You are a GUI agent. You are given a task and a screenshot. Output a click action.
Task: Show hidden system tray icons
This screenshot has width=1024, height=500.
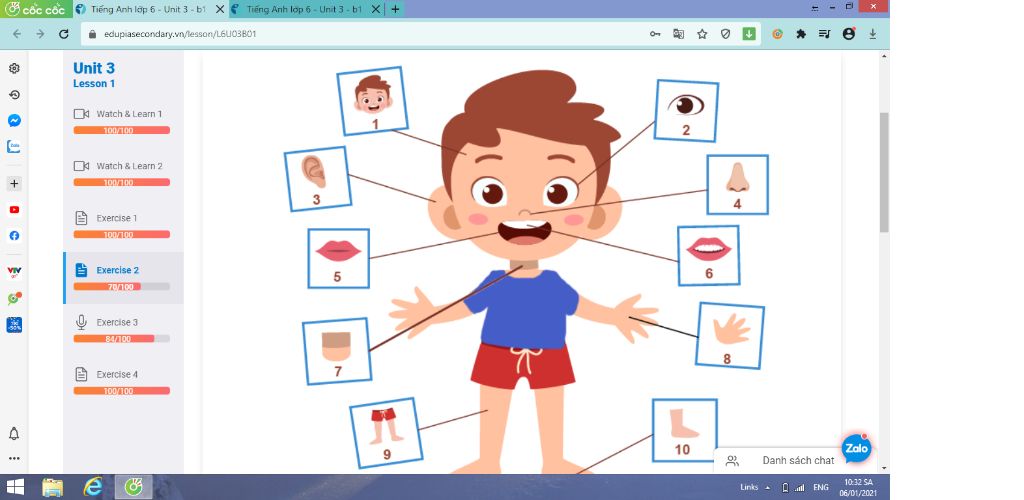(767, 488)
